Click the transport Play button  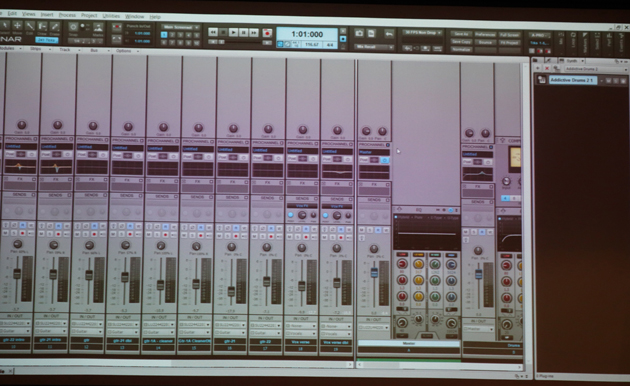(233, 32)
